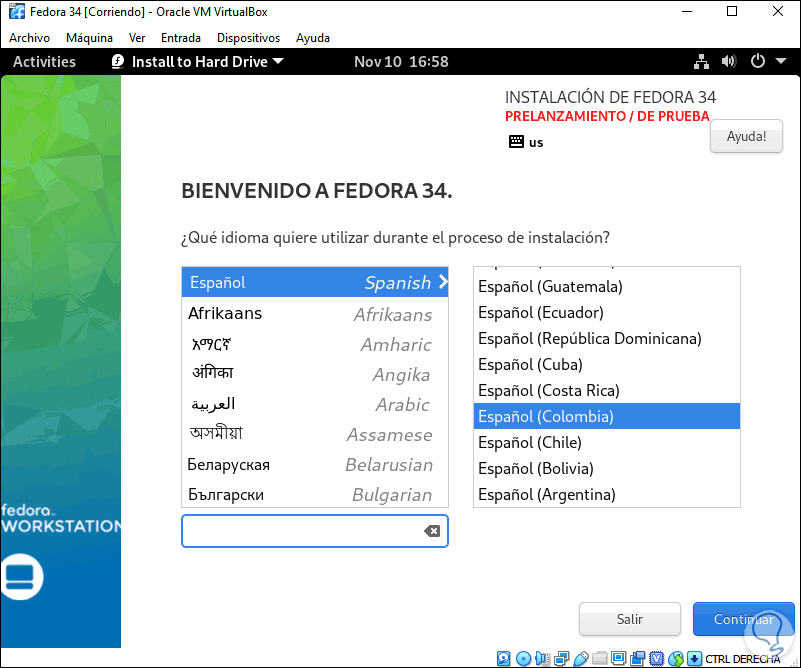This screenshot has height=668, width=801.
Task: Select Assamese in the language list
Action: [315, 435]
